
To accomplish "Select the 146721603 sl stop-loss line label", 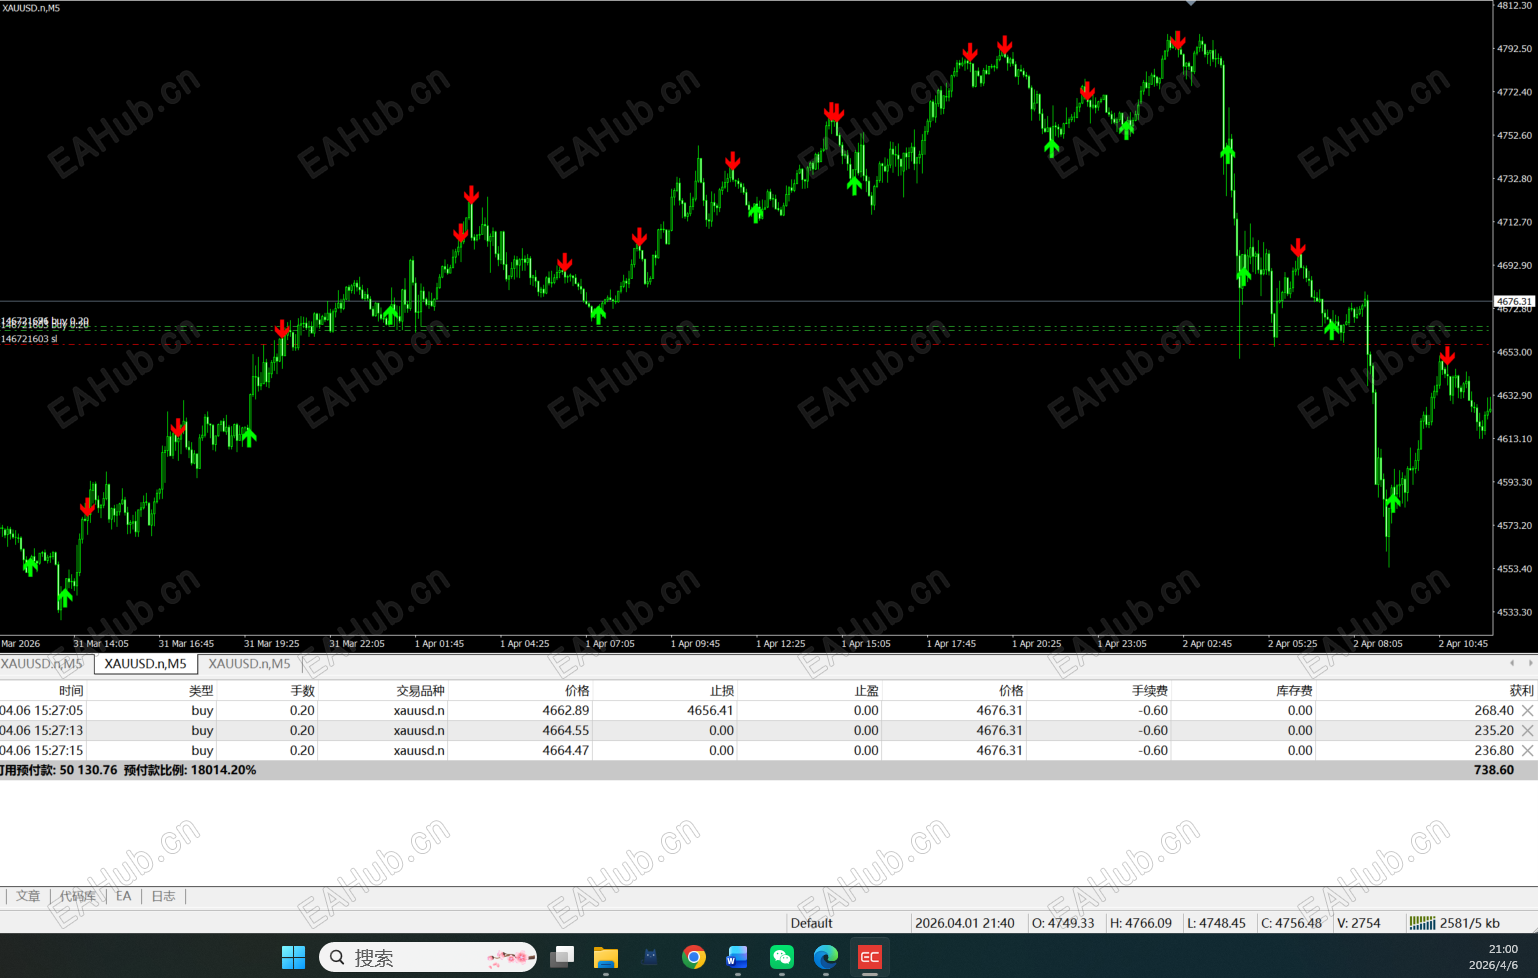I will pyautogui.click(x=30, y=339).
